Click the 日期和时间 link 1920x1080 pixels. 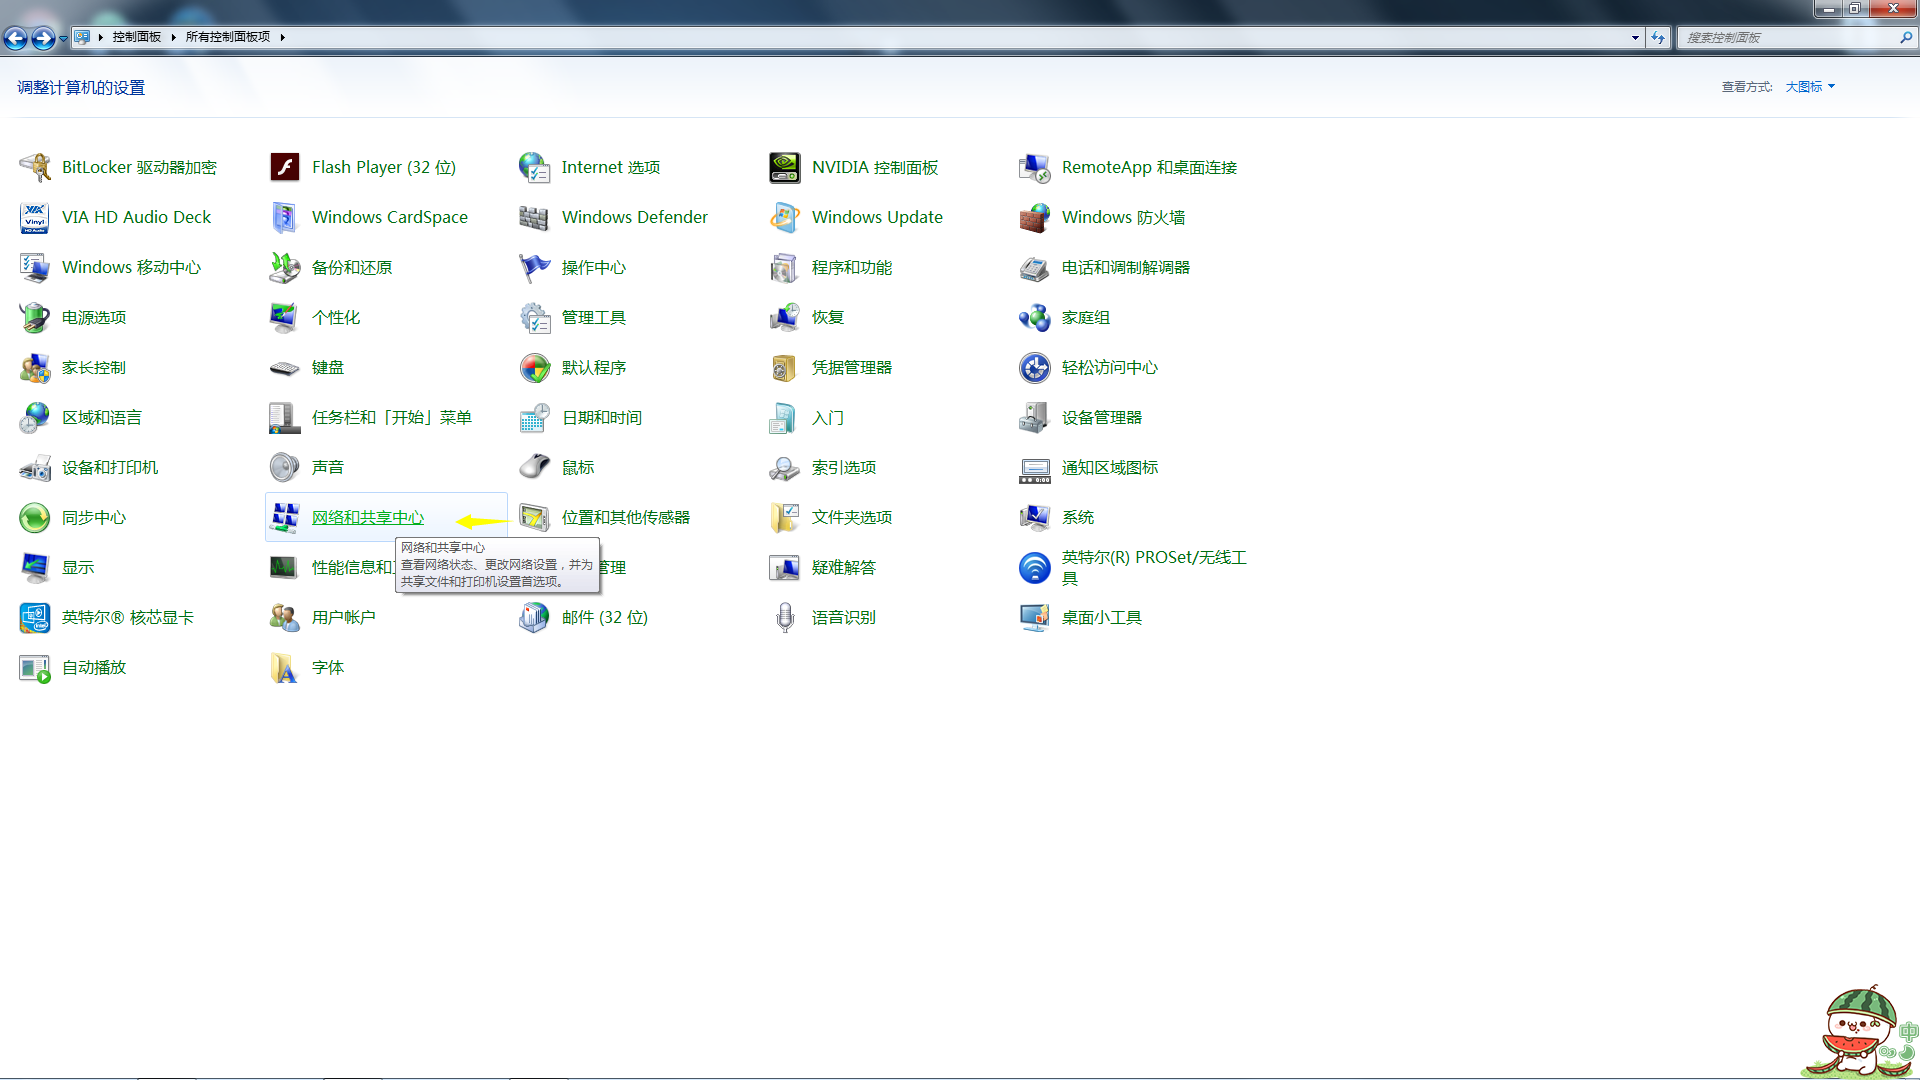coord(602,417)
